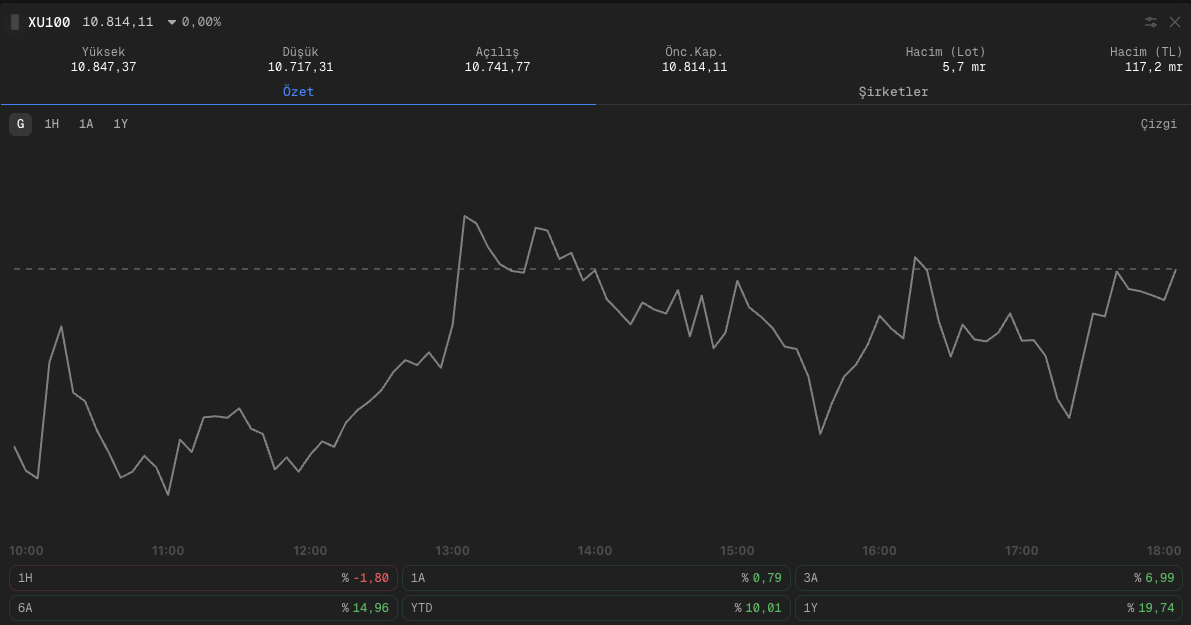
Task: Set the chart range to 1Y
Action: (x=120, y=124)
